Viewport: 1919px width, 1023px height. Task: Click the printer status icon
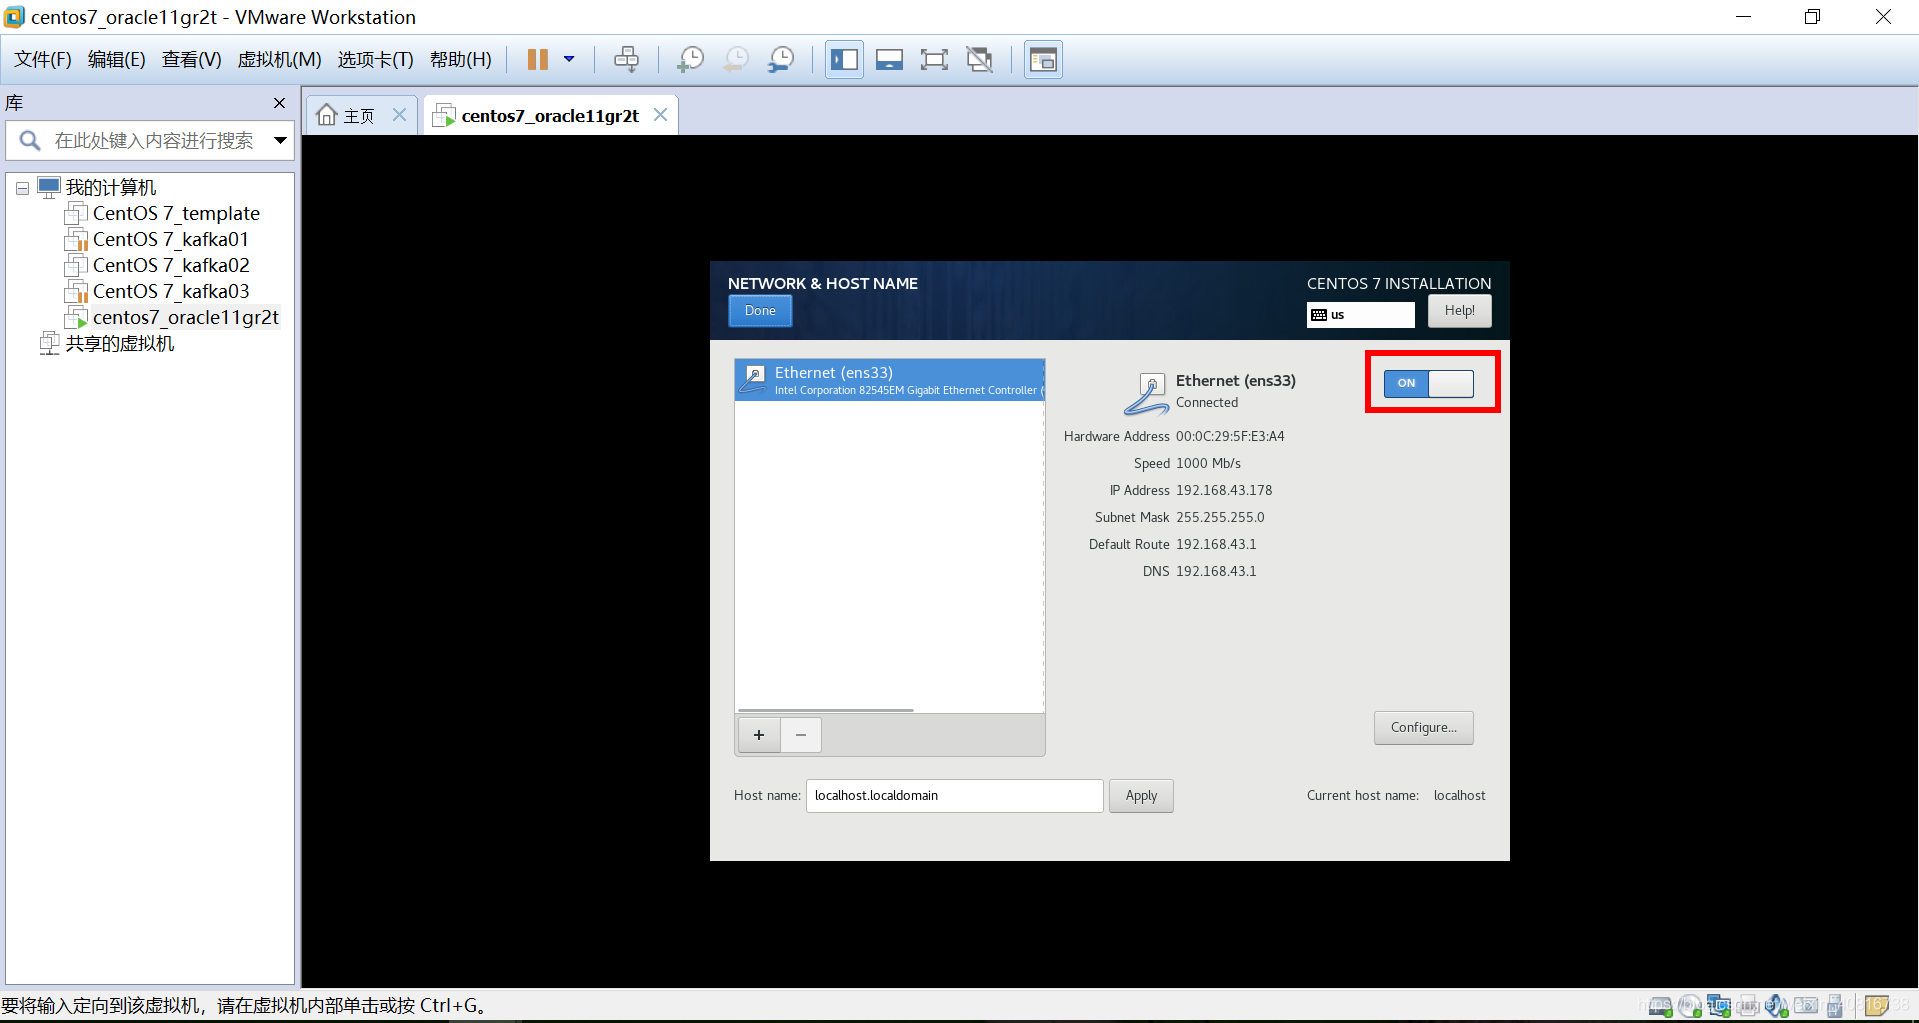pos(1748,1006)
